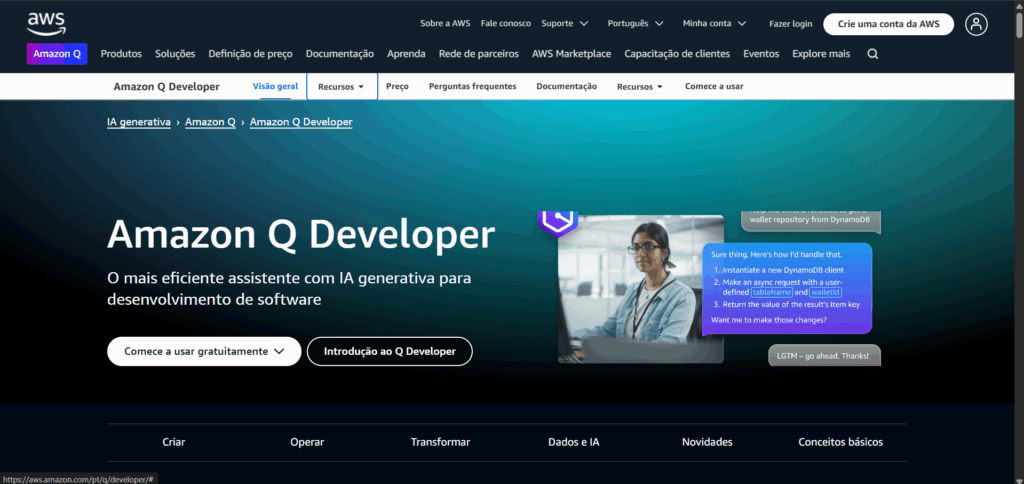1024x484 pixels.
Task: Click Amazon Q breadcrumb link
Action: pos(210,121)
